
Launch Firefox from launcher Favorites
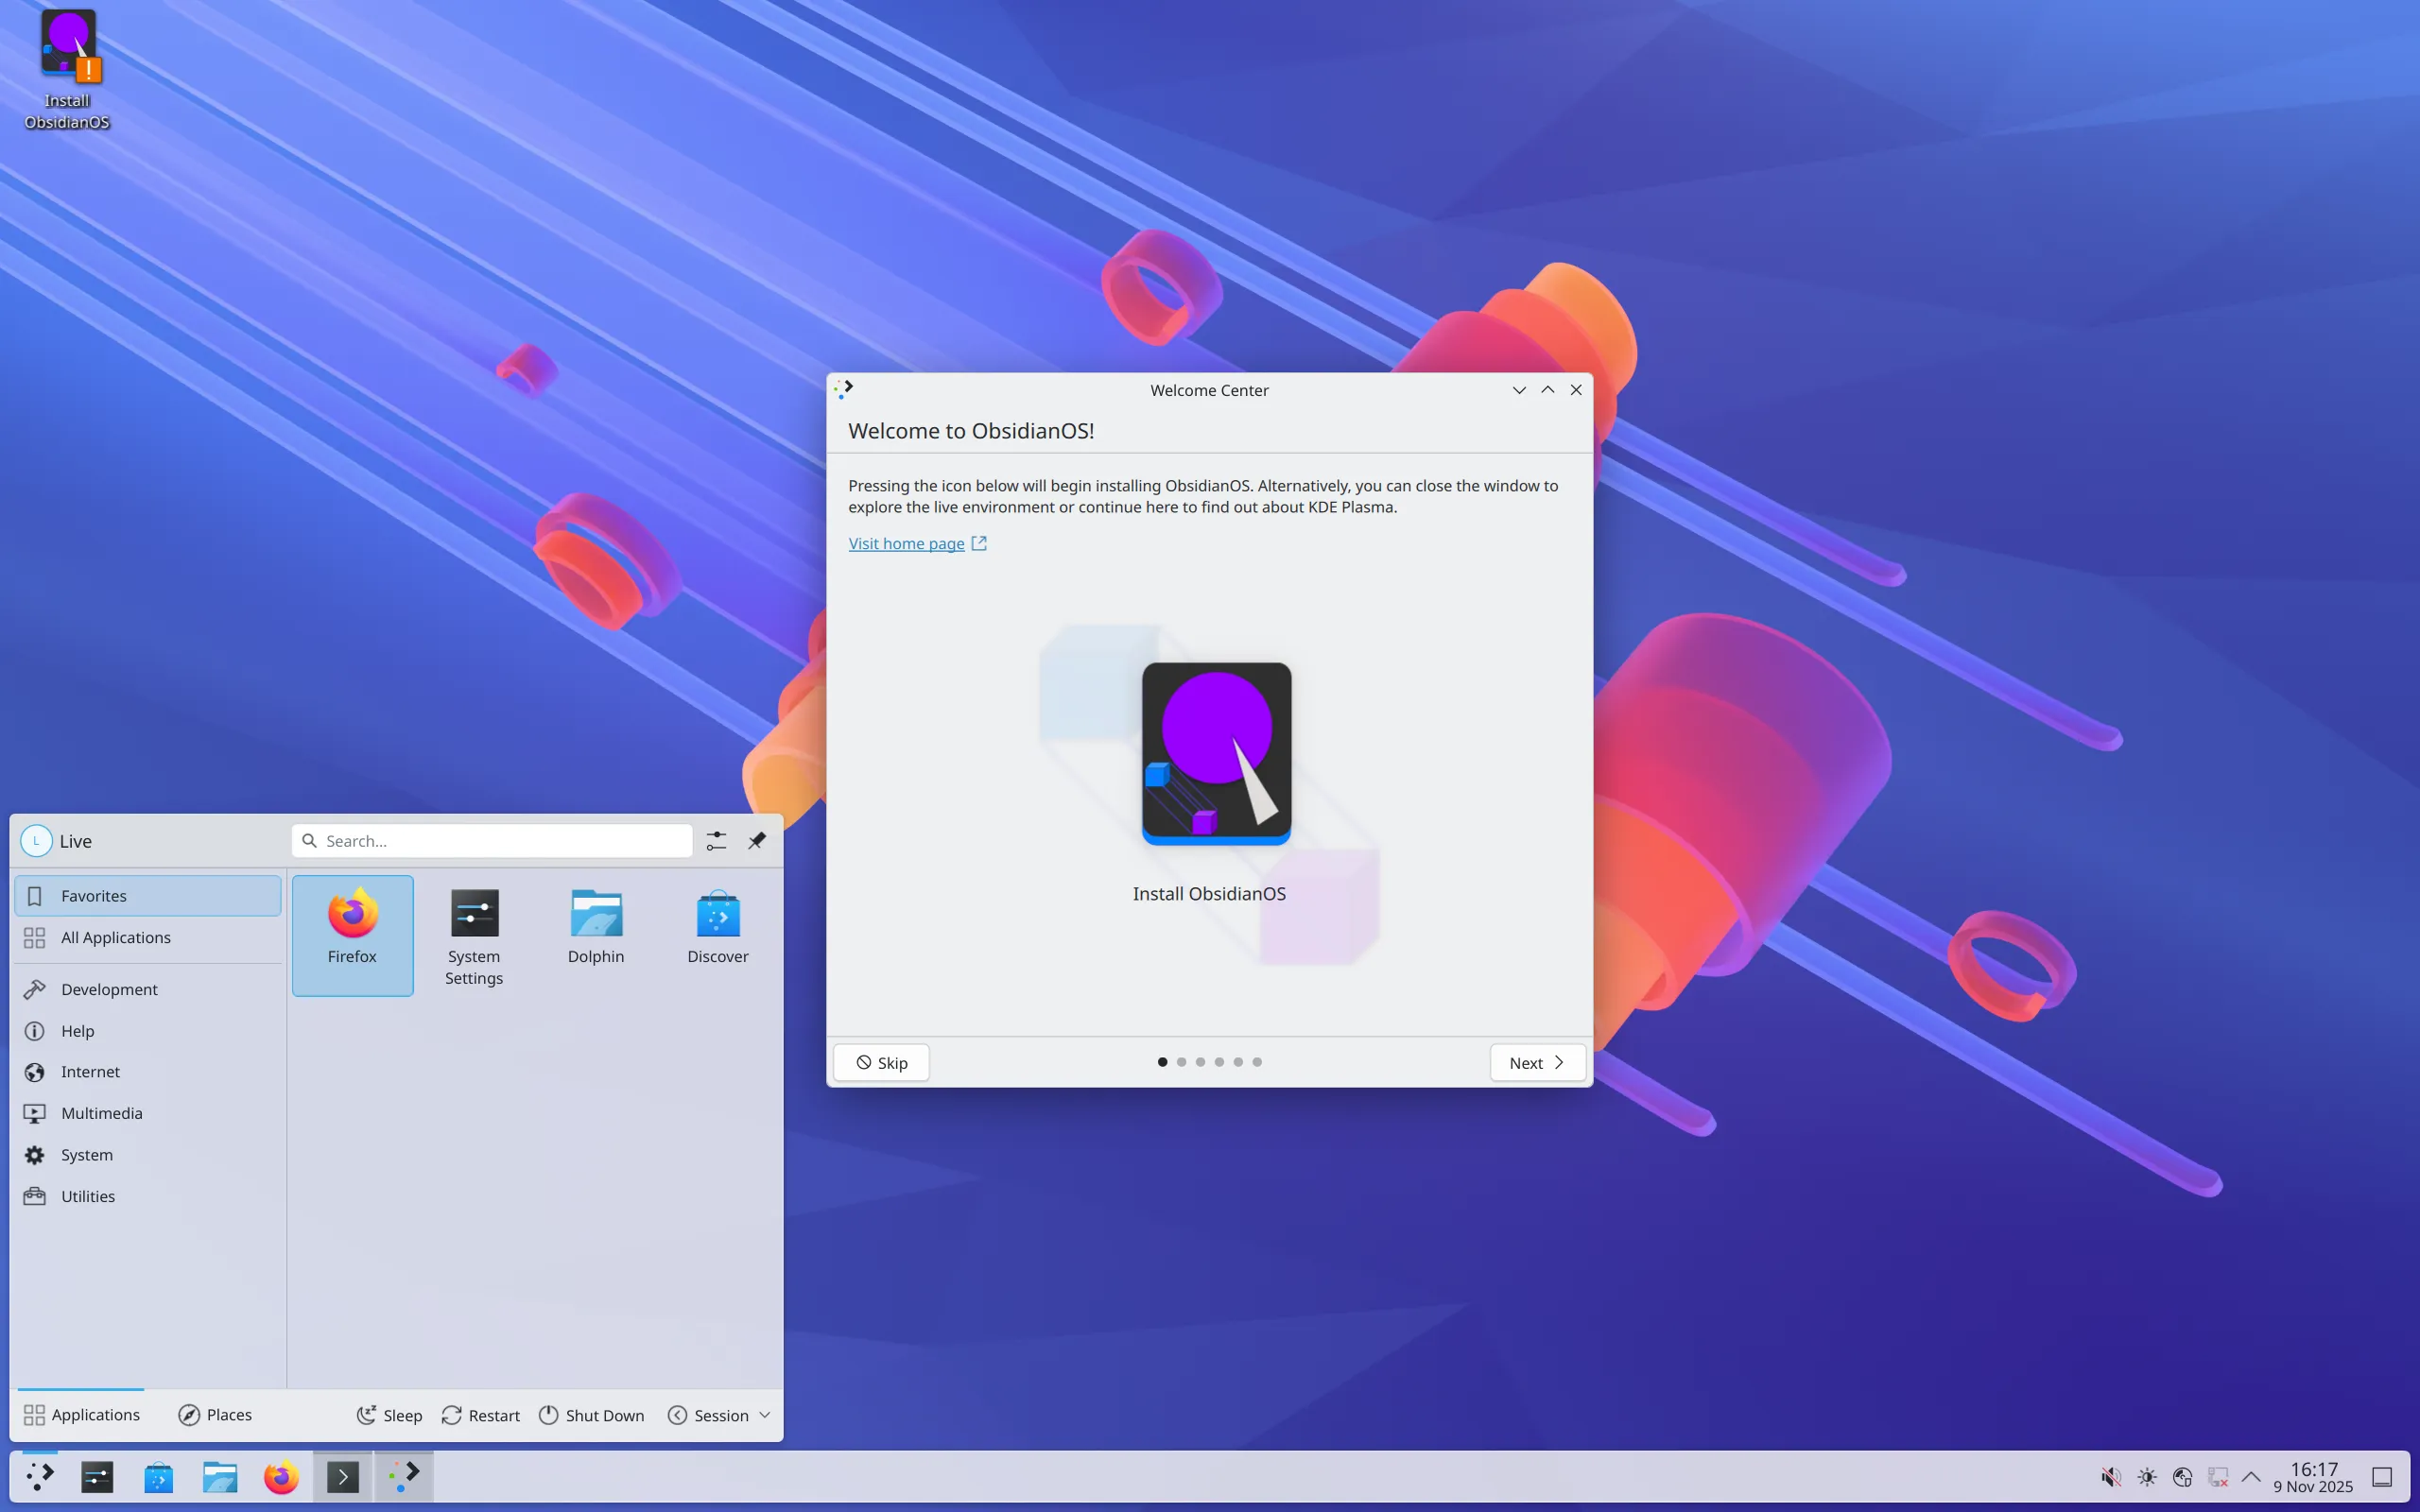tap(352, 934)
